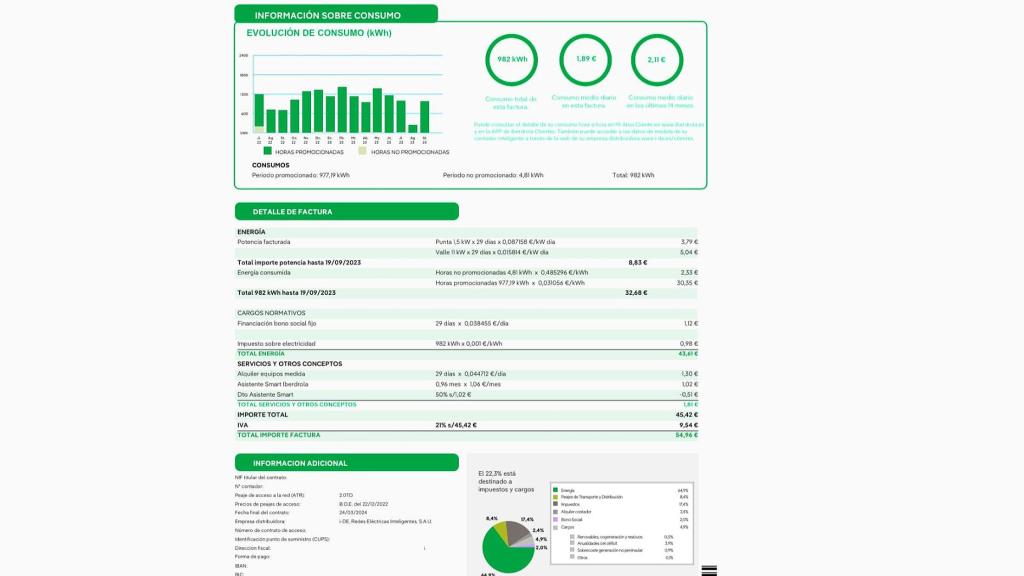
Task: Click the '32,68 €' energy total
Action: [x=636, y=293]
